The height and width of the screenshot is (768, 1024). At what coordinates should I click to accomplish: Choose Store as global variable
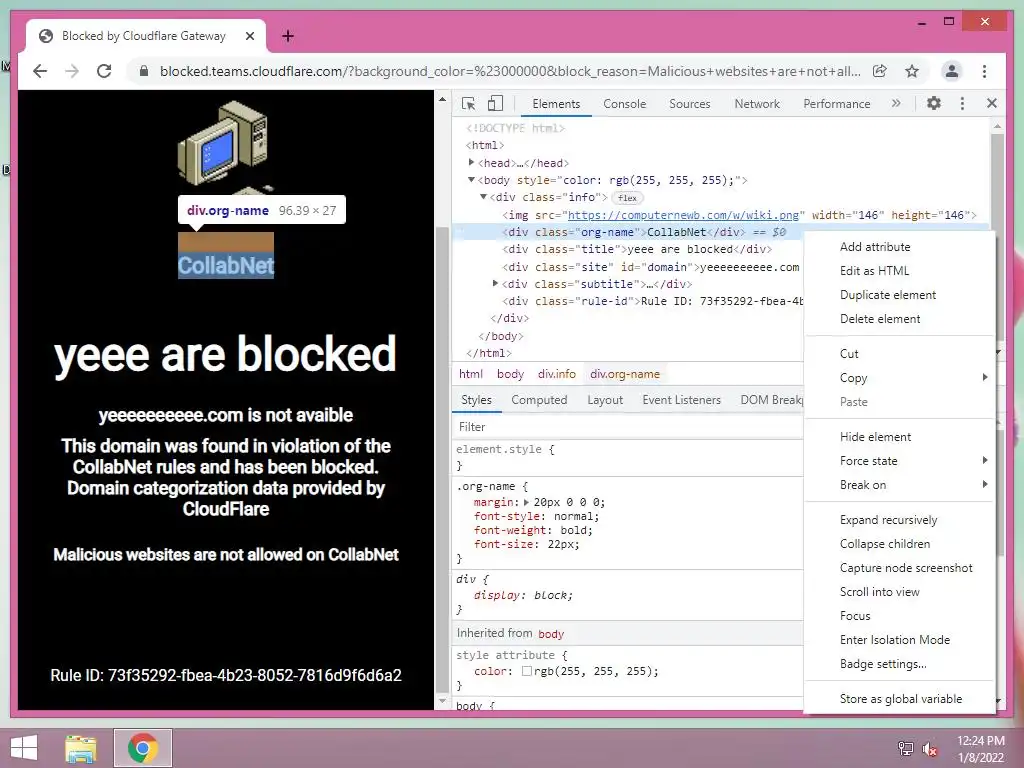coord(899,699)
